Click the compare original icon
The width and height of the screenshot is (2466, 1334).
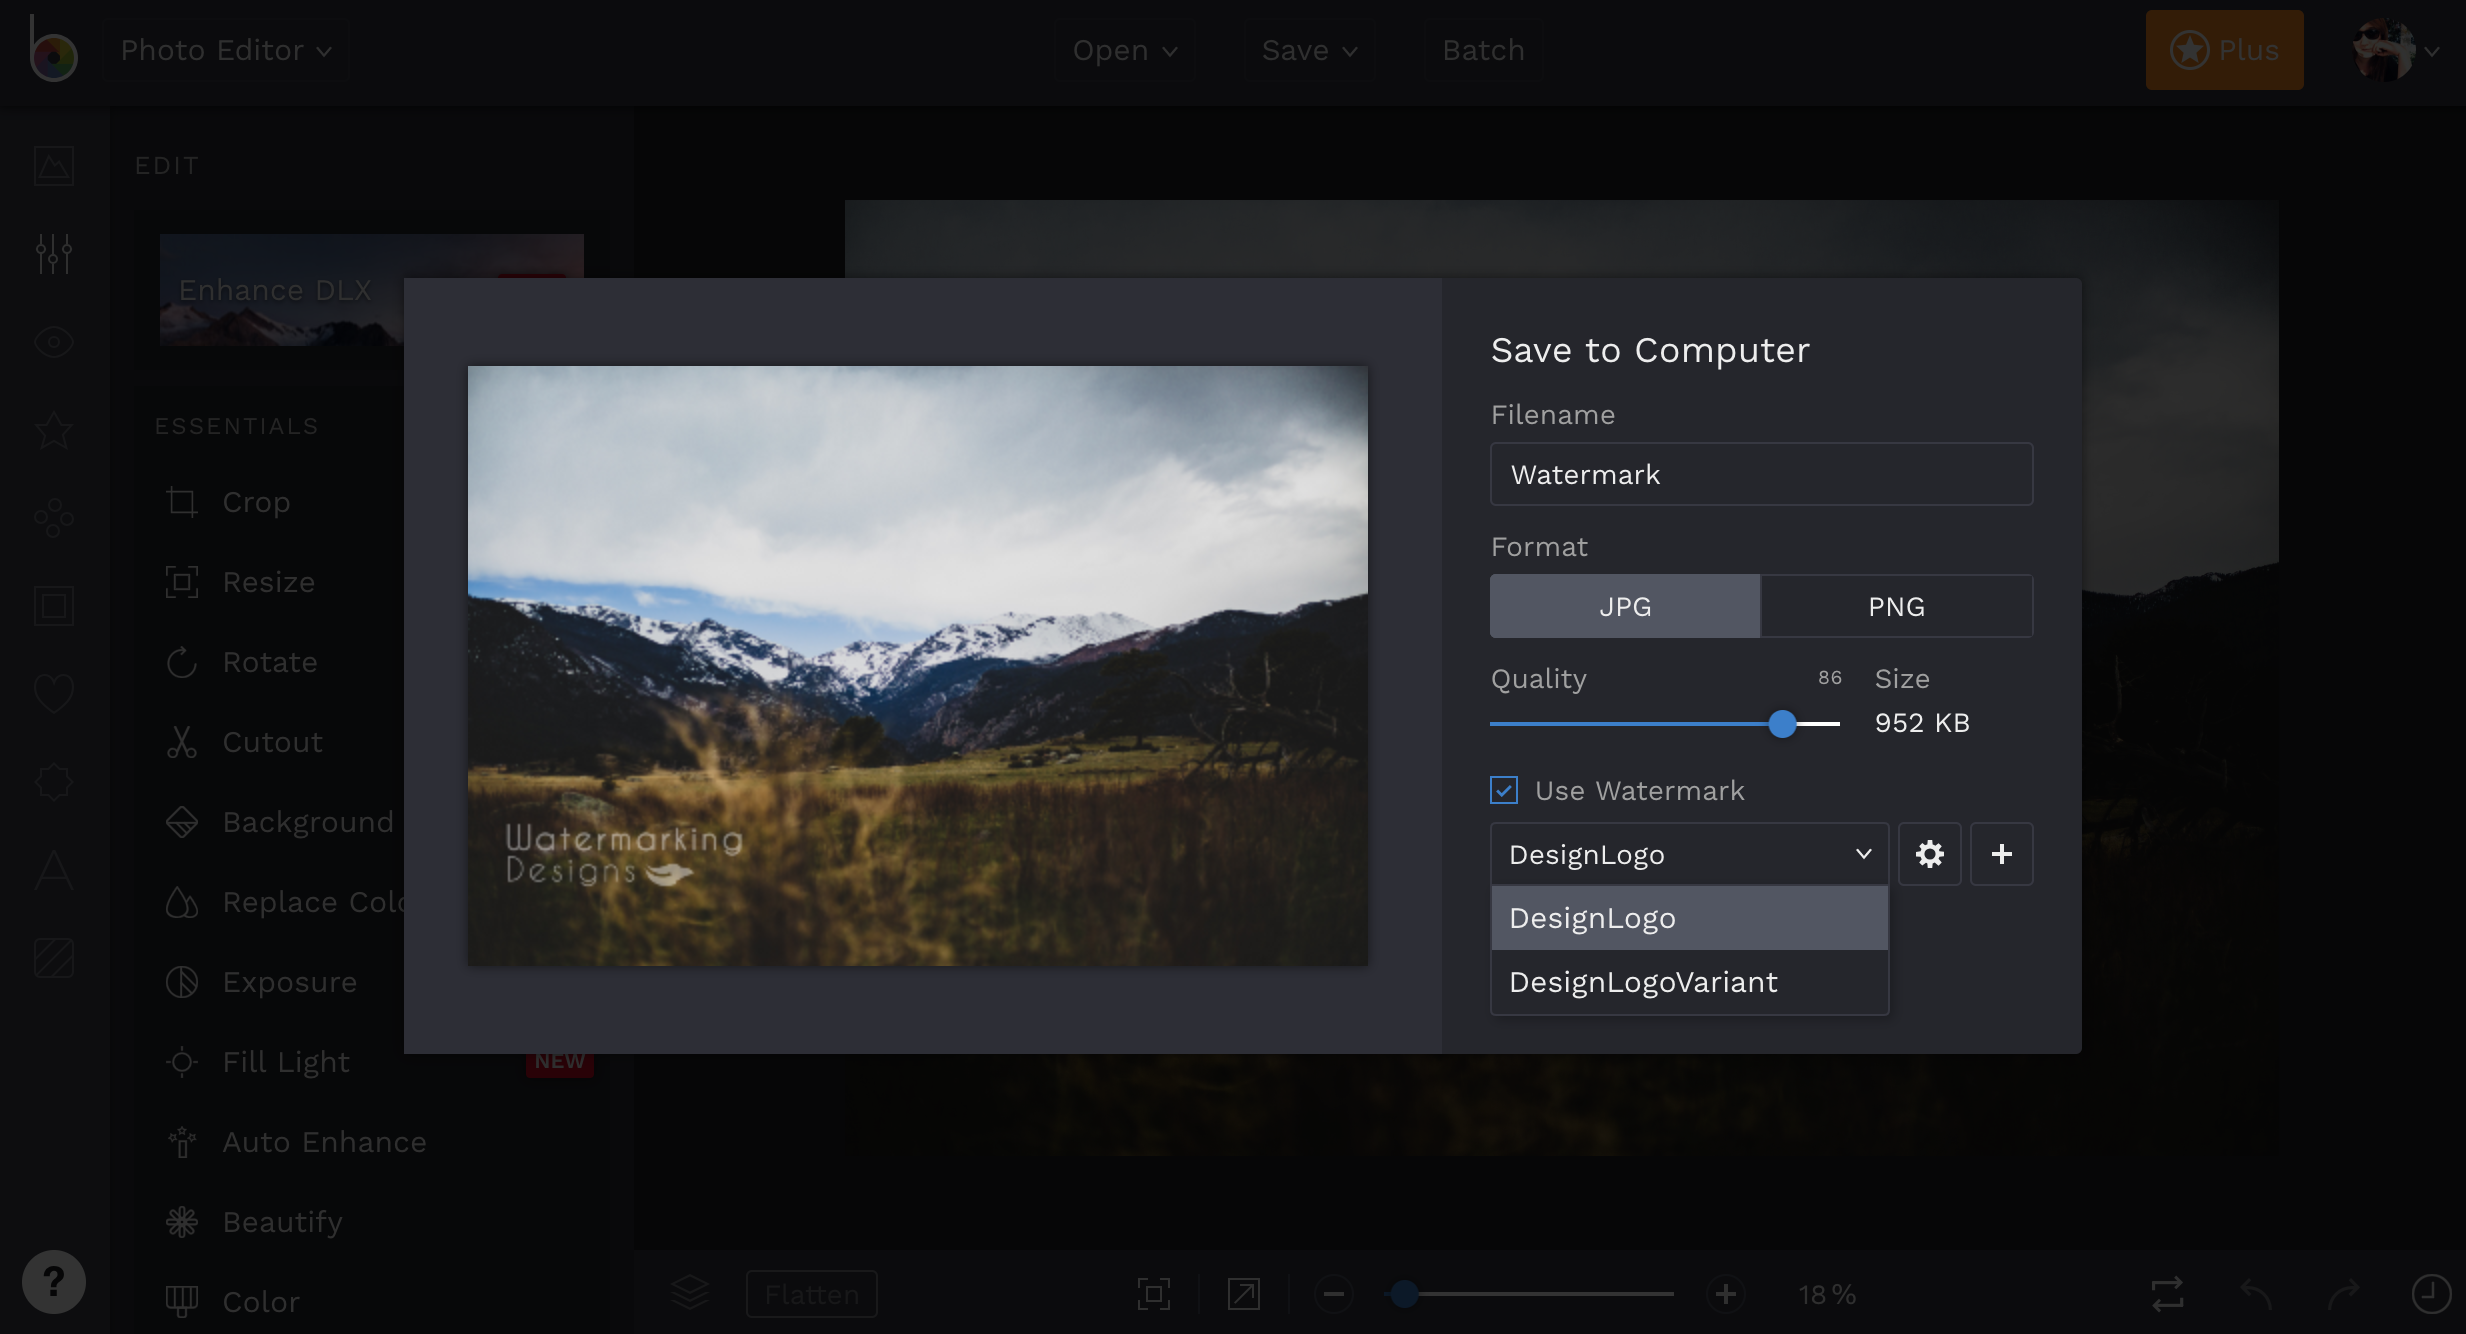pyautogui.click(x=2168, y=1294)
